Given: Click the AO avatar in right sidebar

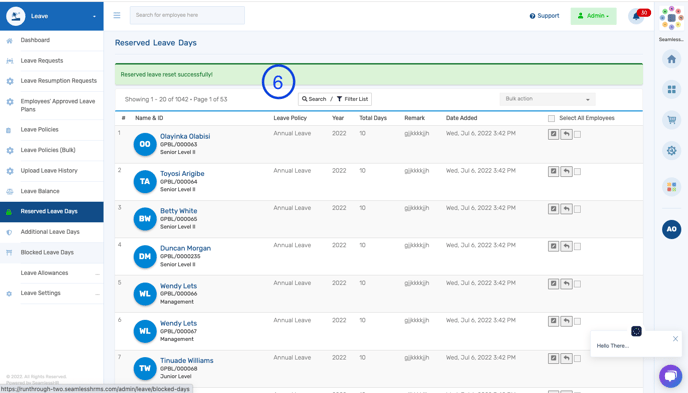Looking at the screenshot, I should coord(671,229).
